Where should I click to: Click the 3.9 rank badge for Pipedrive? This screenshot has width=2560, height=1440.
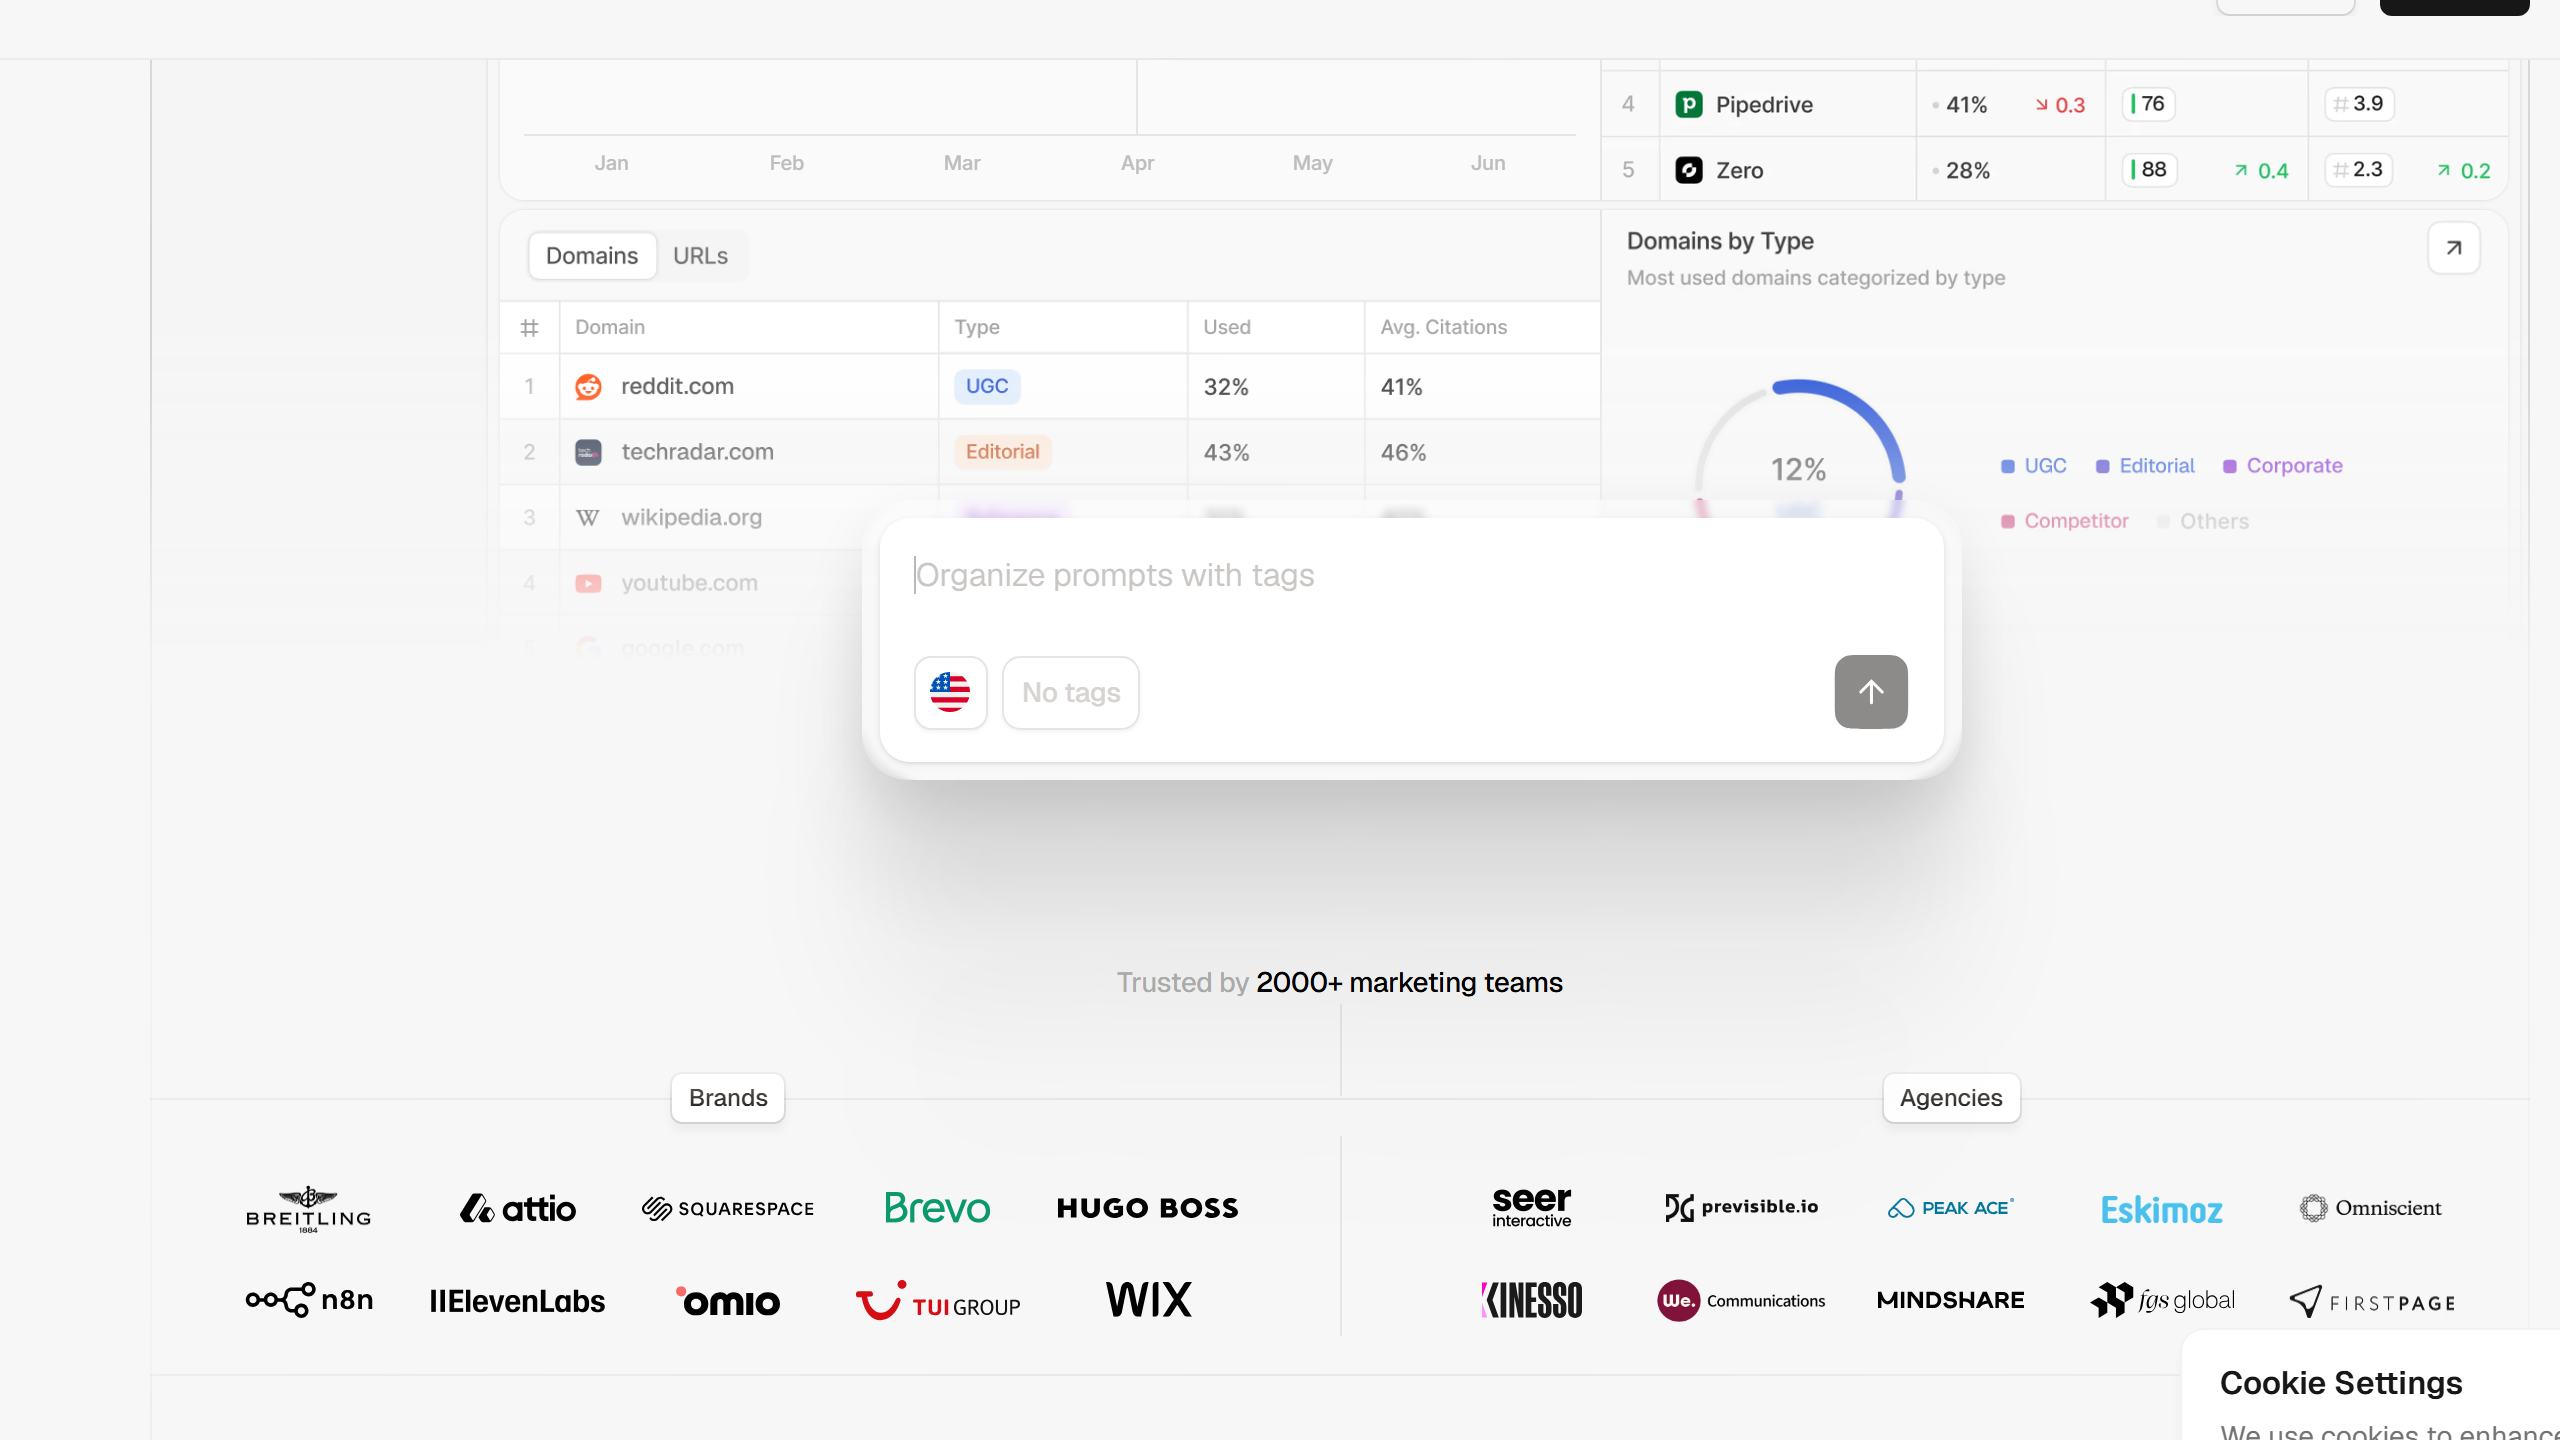(x=2359, y=104)
